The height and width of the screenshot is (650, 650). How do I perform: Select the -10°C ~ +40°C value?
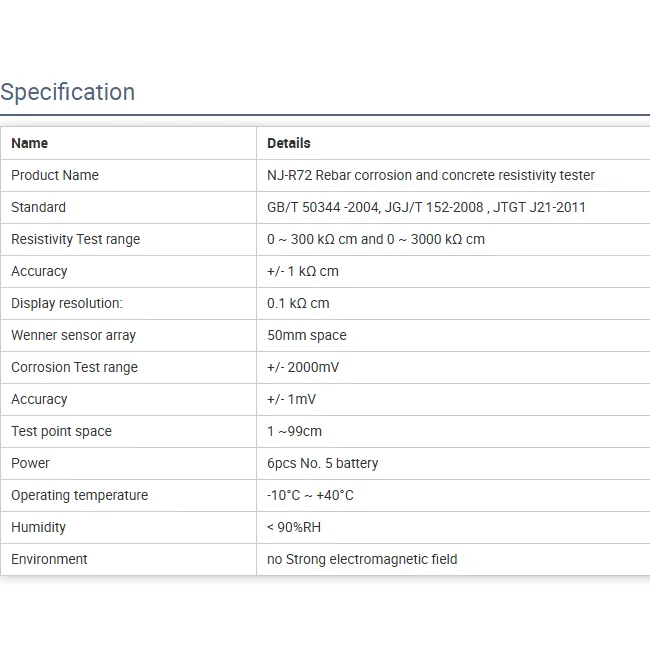coord(310,495)
